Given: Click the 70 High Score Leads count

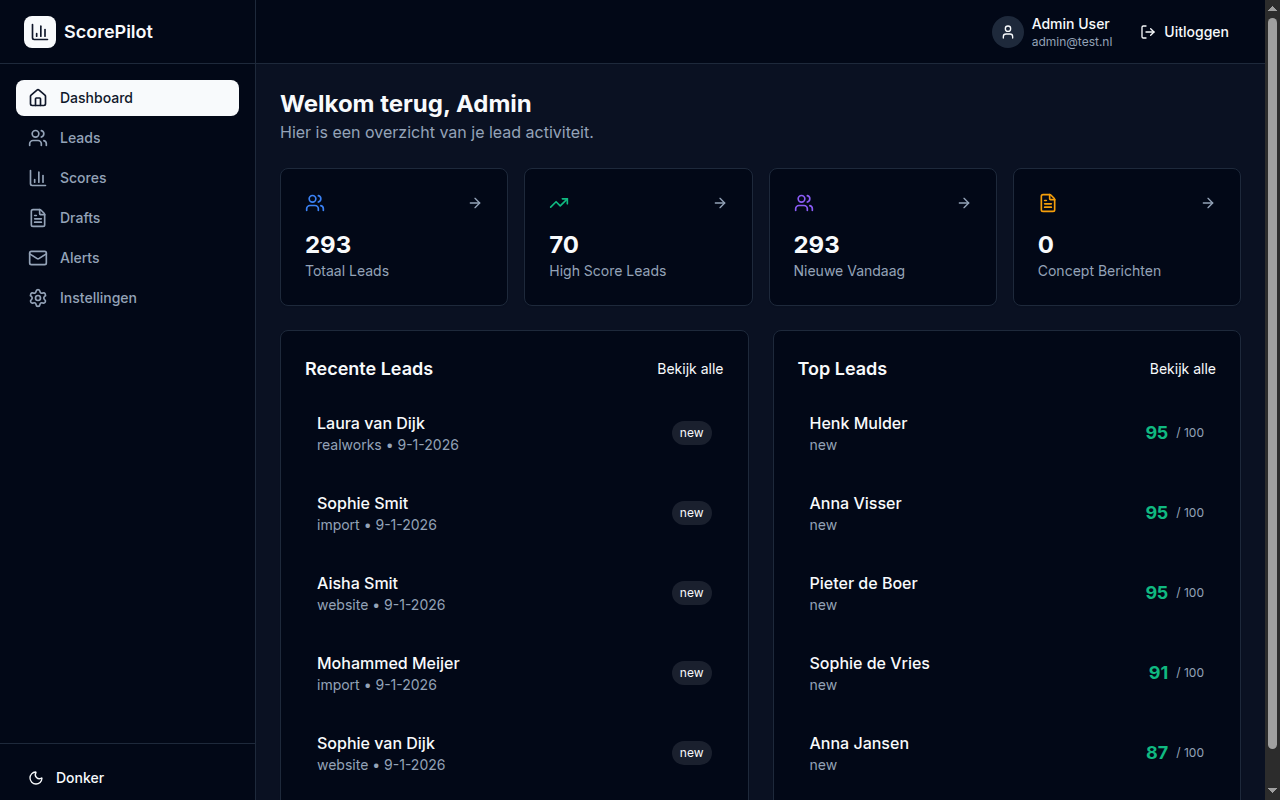Looking at the screenshot, I should [564, 245].
